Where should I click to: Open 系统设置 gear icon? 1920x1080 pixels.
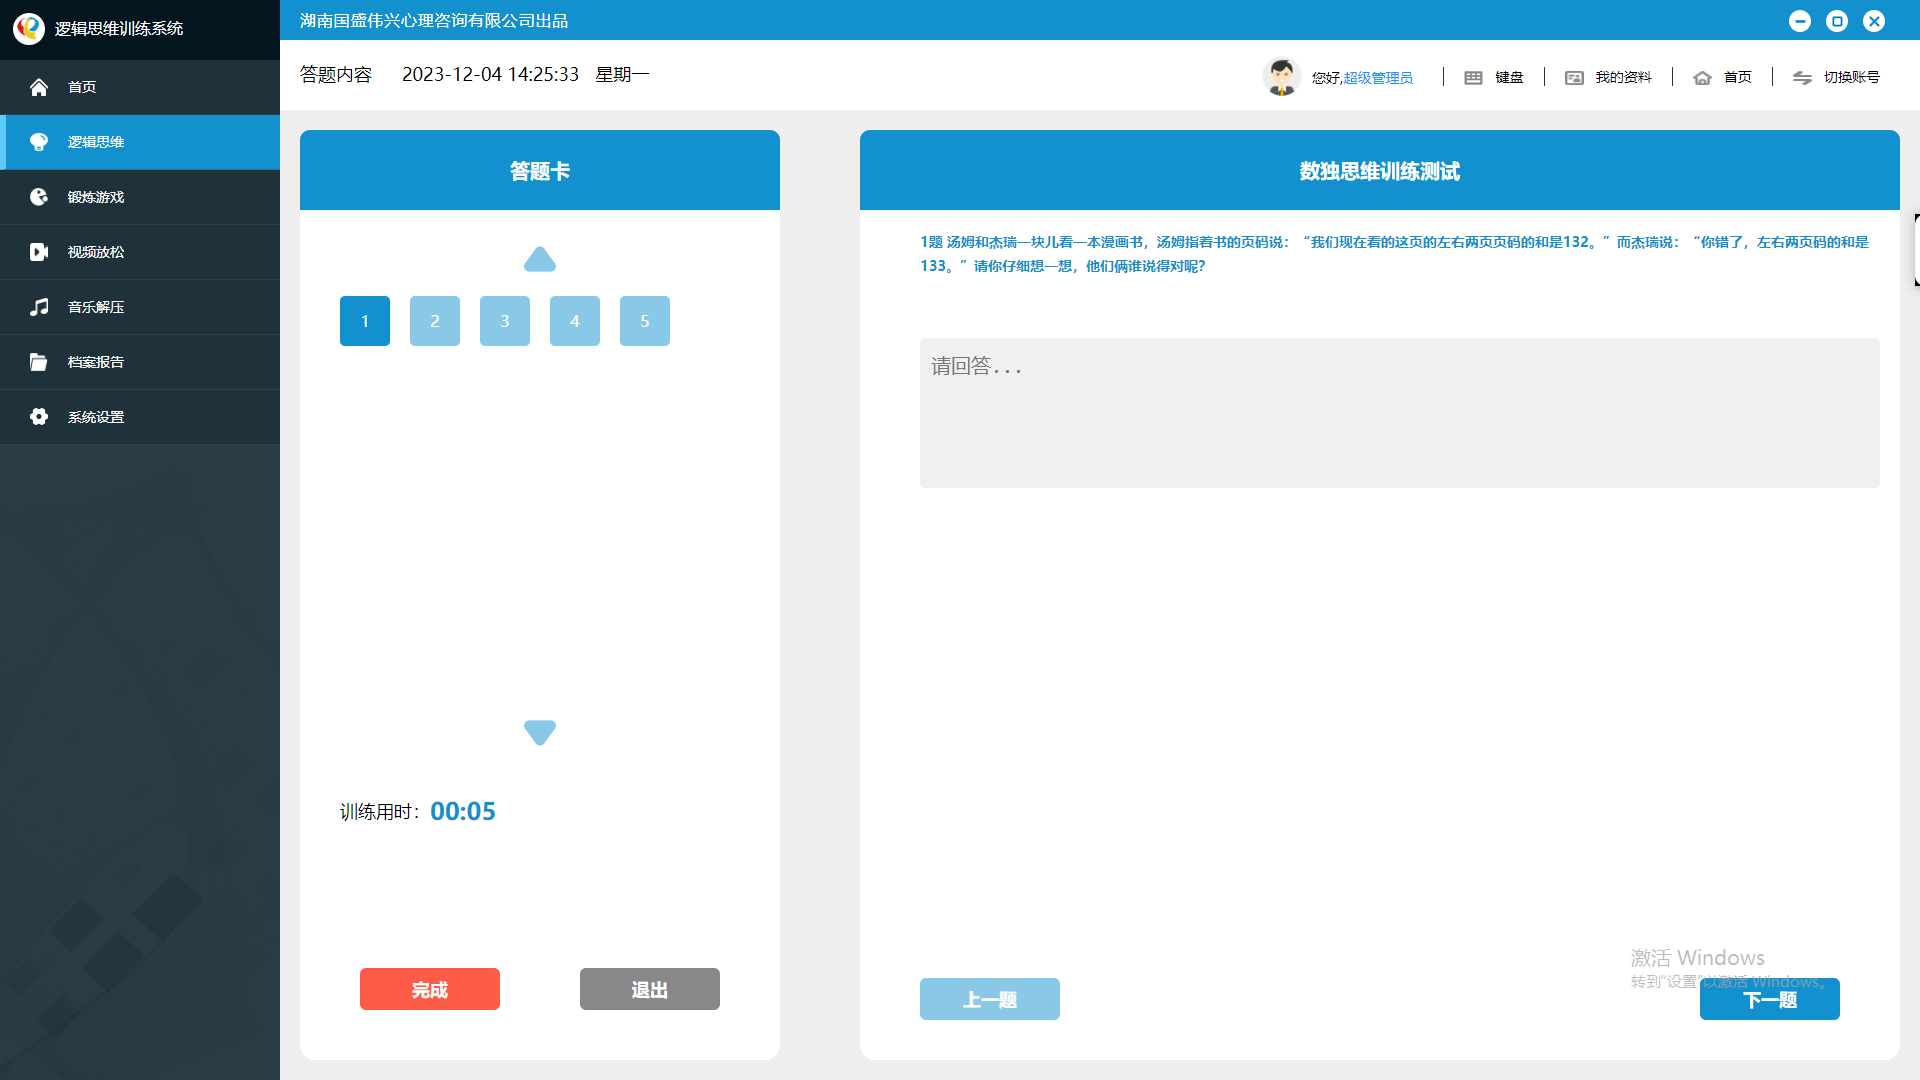[x=39, y=417]
